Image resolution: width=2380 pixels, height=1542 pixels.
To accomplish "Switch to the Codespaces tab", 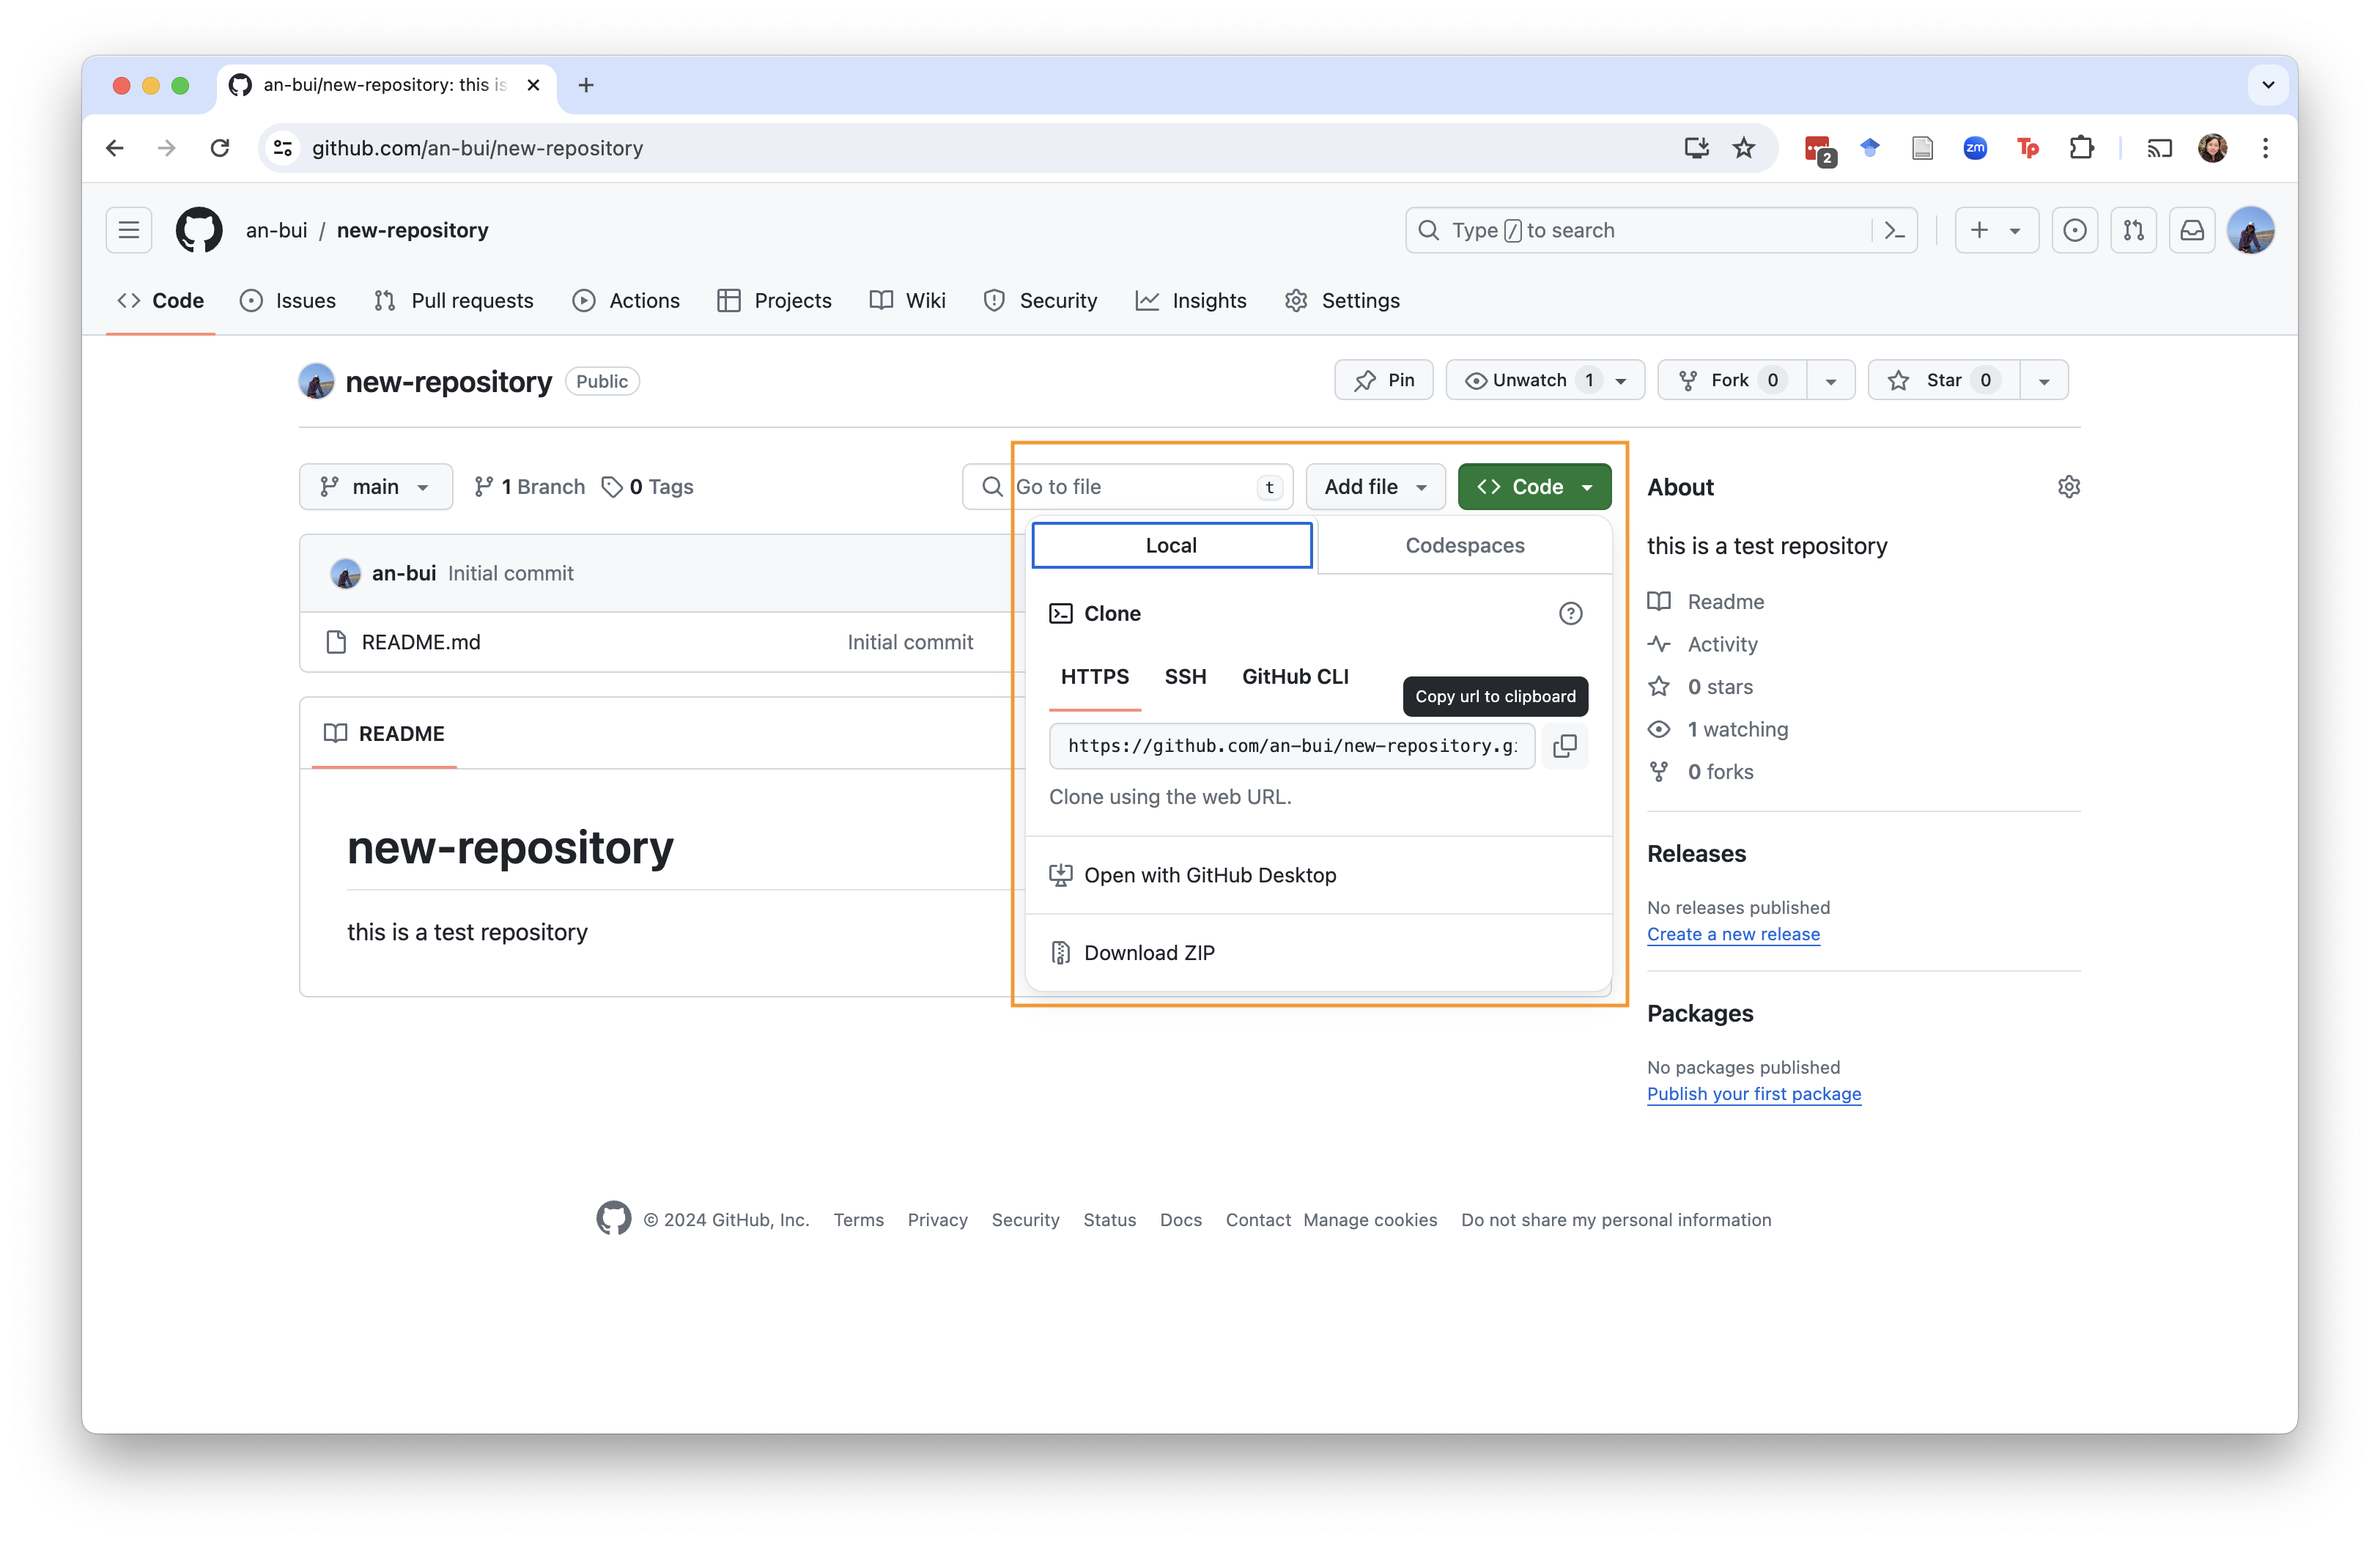I will coord(1464,546).
